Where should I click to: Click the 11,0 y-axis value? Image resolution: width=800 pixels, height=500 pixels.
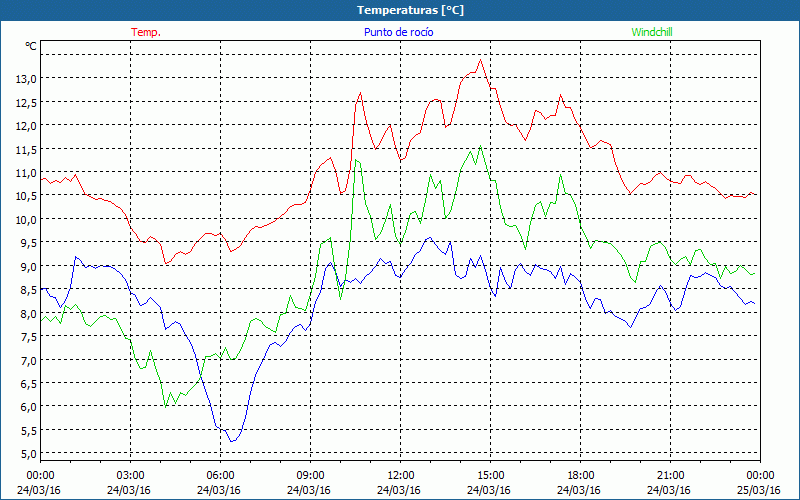pos(28,172)
